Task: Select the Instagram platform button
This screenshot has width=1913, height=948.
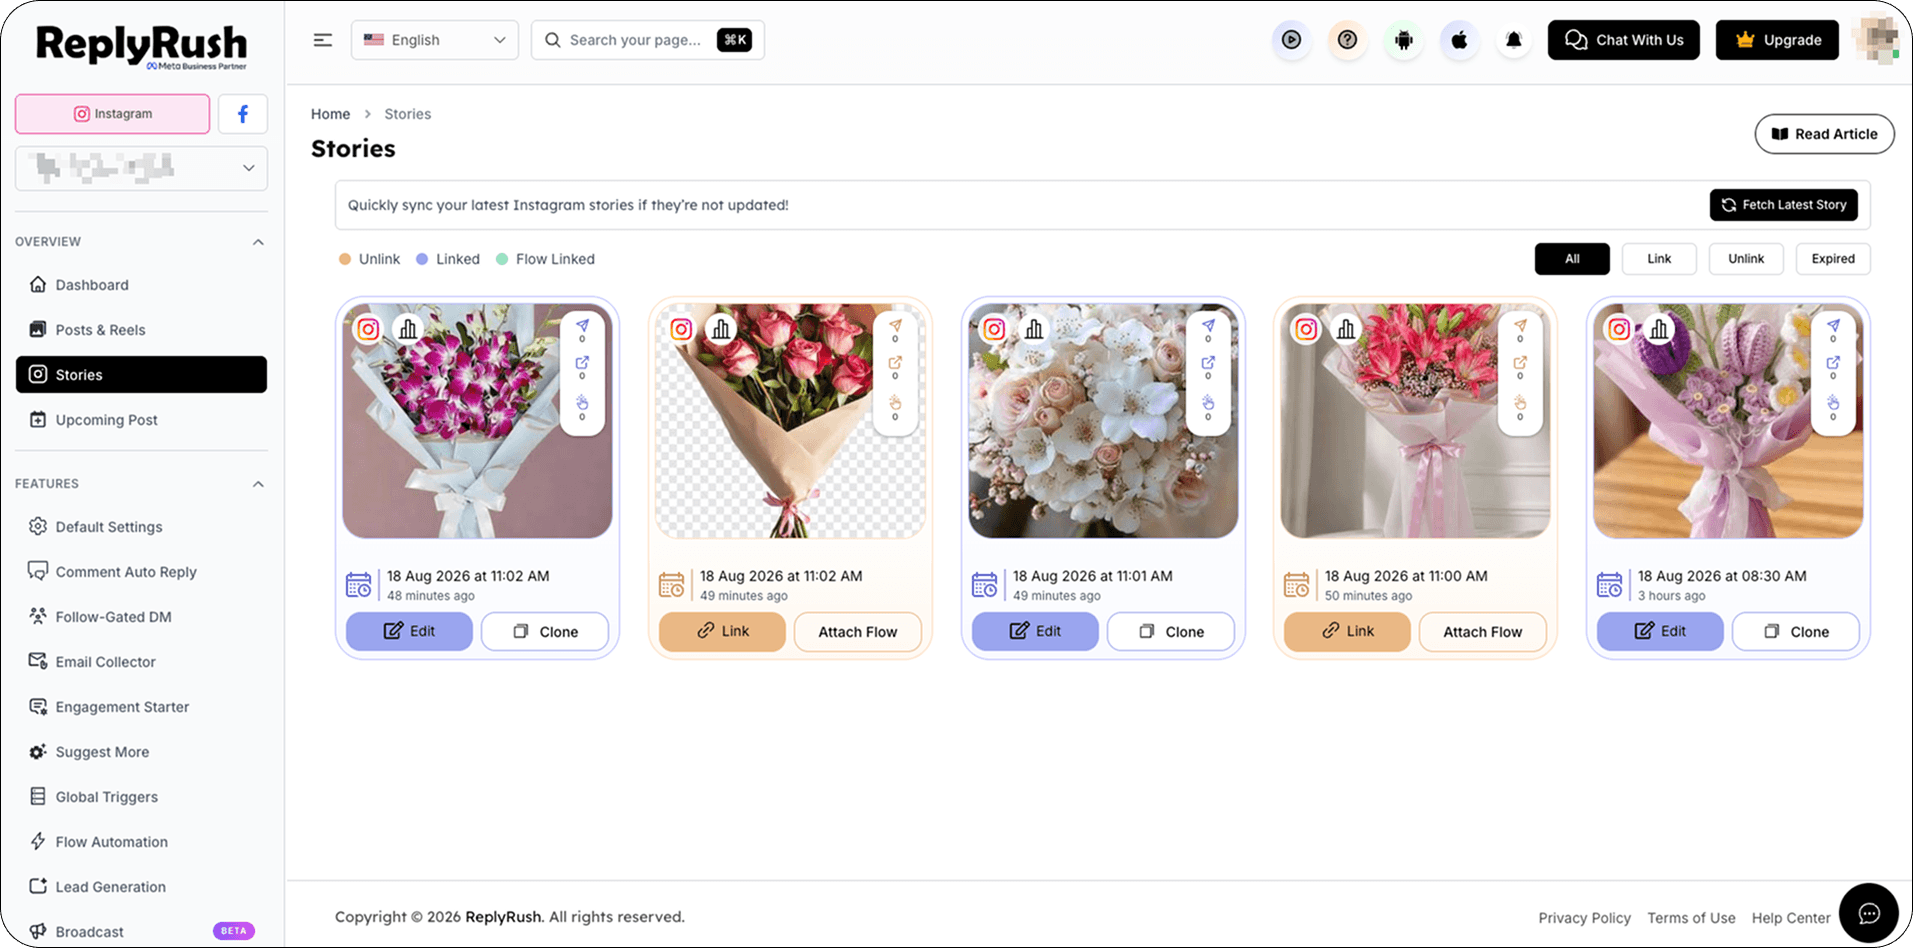Action: (x=112, y=114)
